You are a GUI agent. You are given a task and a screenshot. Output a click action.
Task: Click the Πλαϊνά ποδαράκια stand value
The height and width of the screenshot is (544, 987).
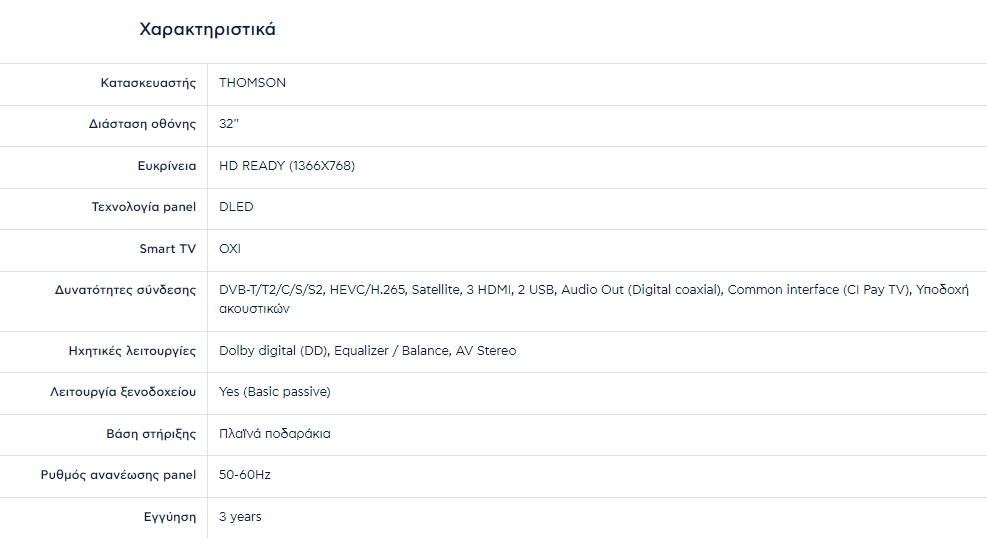[274, 434]
